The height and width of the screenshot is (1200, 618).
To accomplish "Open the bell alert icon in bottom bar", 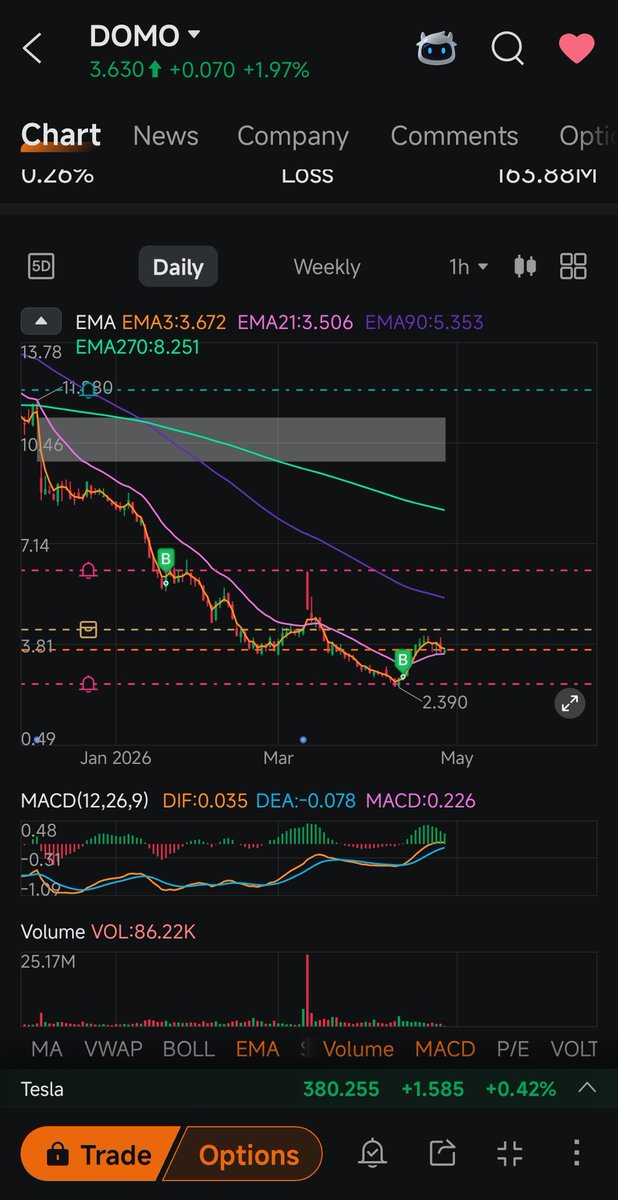I will pyautogui.click(x=372, y=1154).
